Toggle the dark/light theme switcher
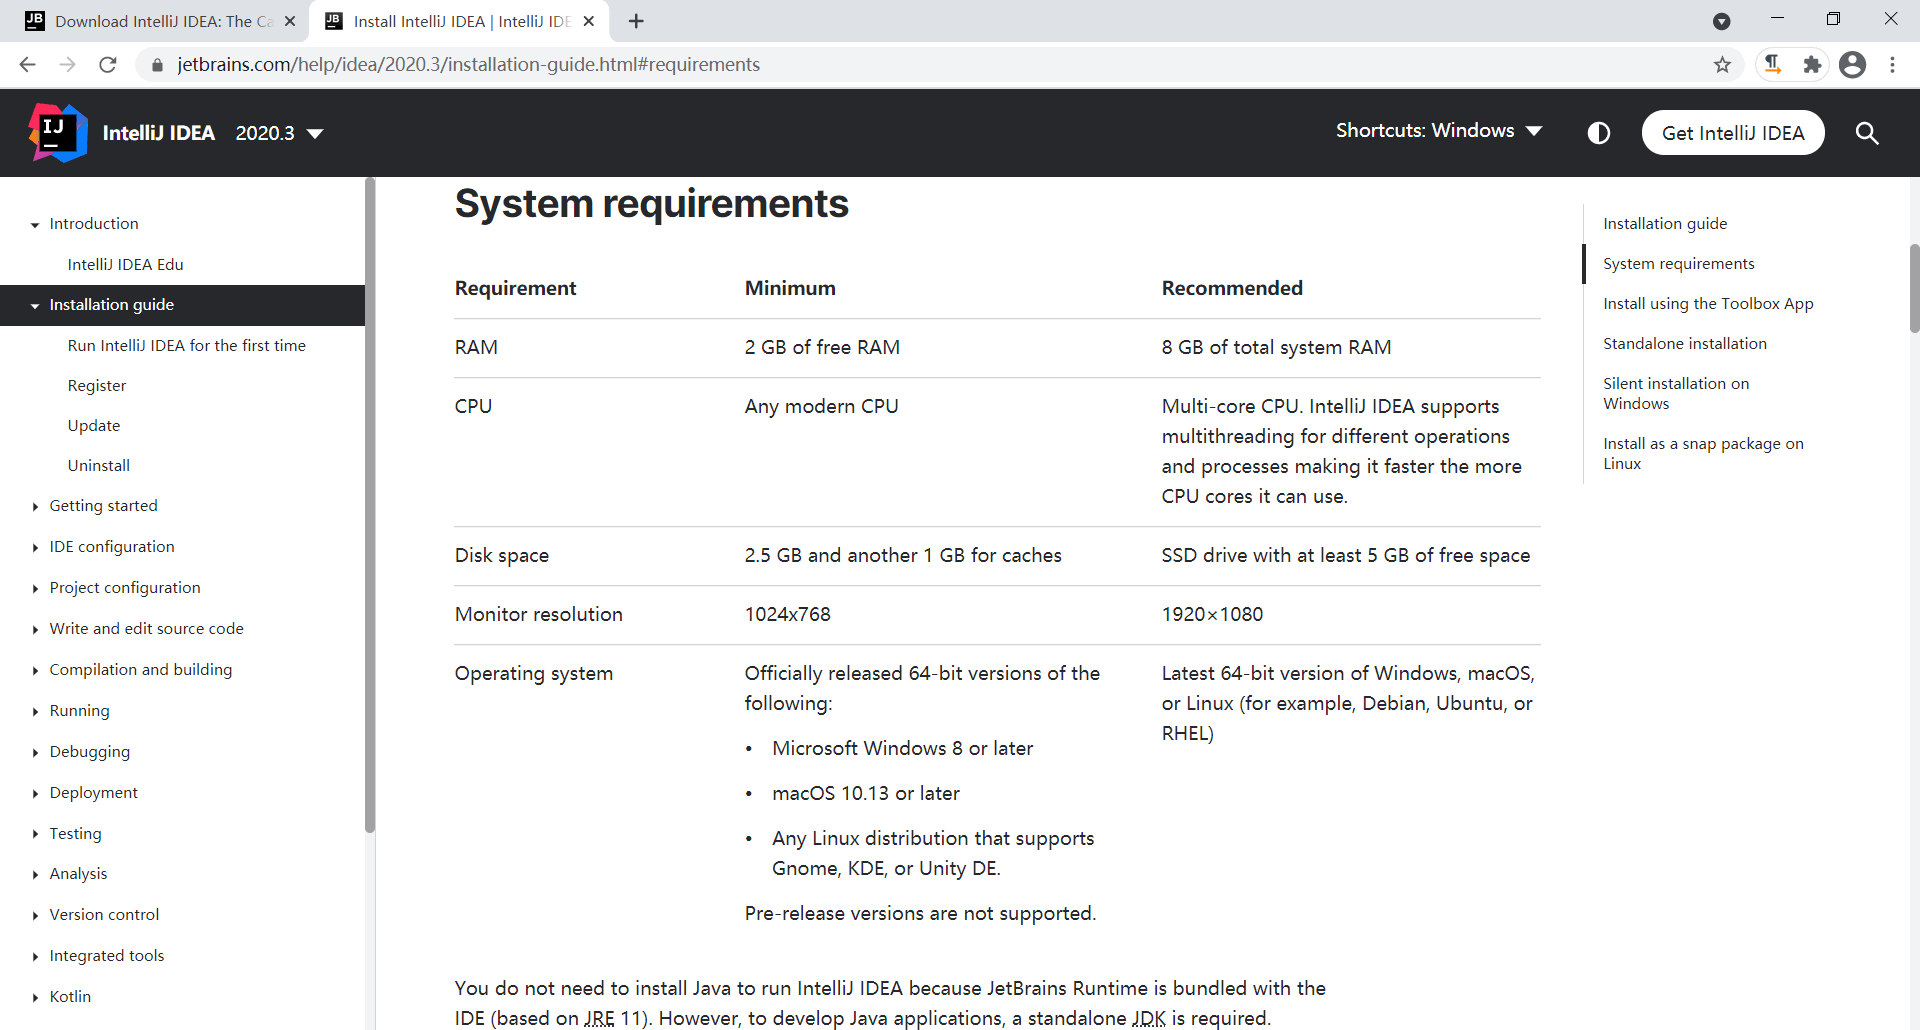1920x1030 pixels. tap(1598, 133)
